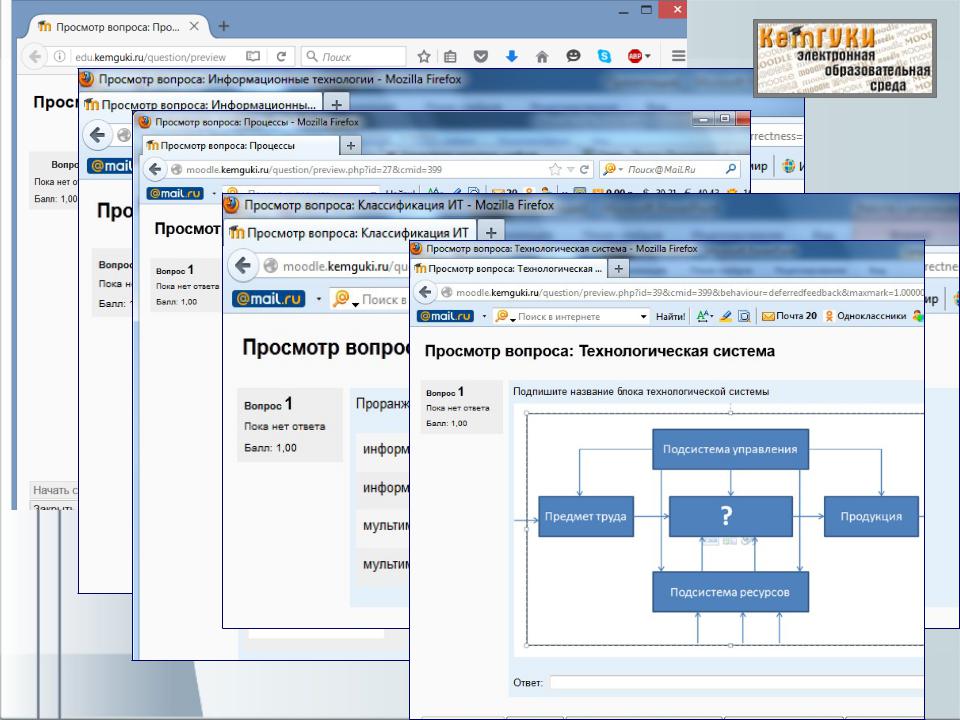The image size is (960, 720).
Task: Click the Adblock Plus ABP icon
Action: 635,56
